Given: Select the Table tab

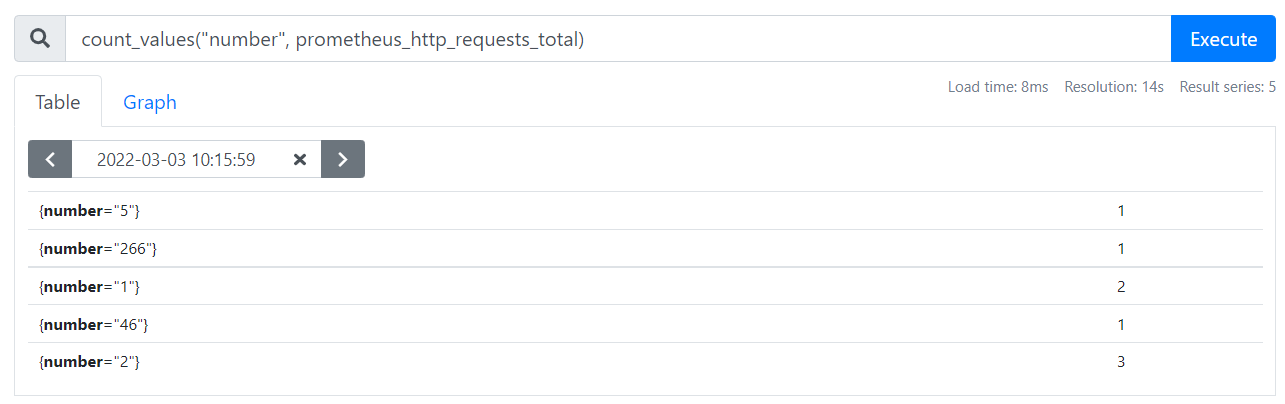Looking at the screenshot, I should tap(58, 102).
